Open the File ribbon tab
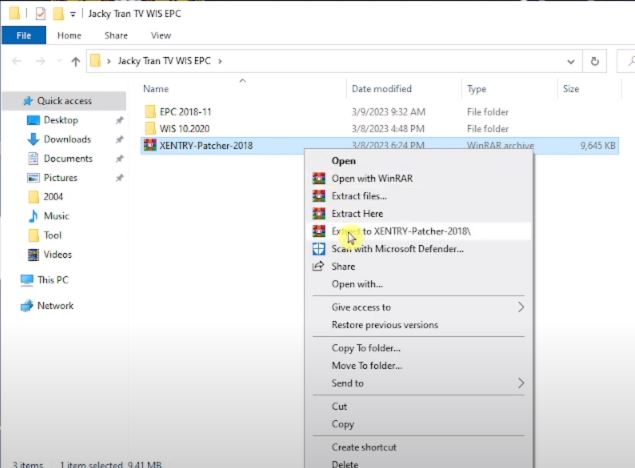This screenshot has width=635, height=468. [x=24, y=36]
